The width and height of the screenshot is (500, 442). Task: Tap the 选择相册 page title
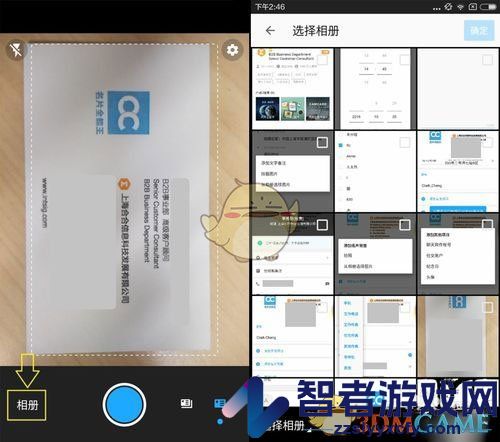[x=316, y=31]
